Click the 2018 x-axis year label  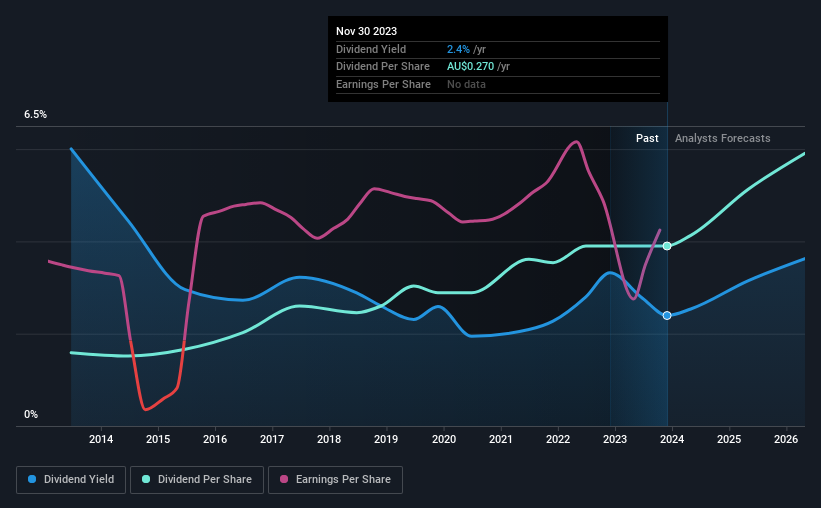click(329, 439)
